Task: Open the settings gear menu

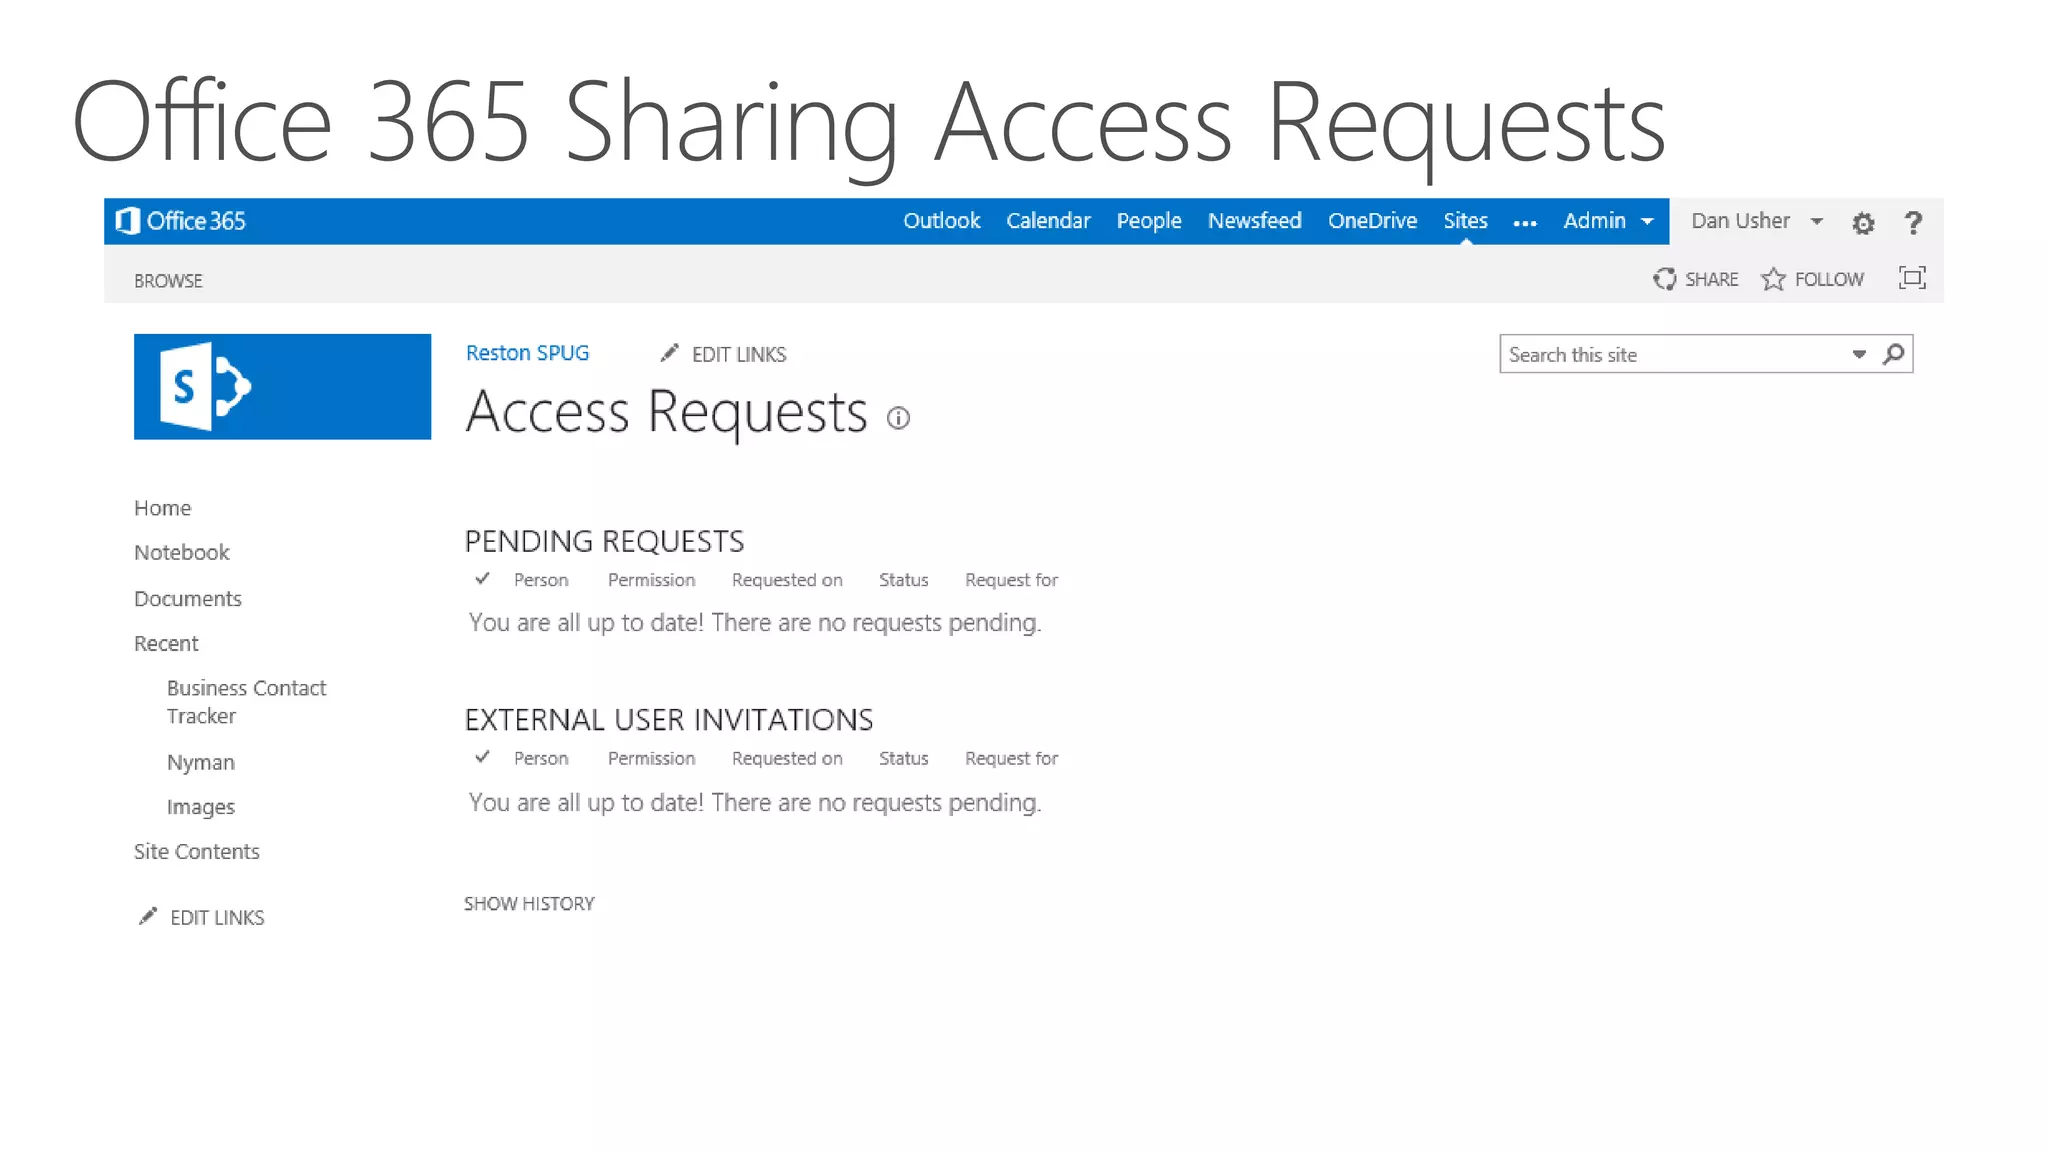Action: point(1862,223)
